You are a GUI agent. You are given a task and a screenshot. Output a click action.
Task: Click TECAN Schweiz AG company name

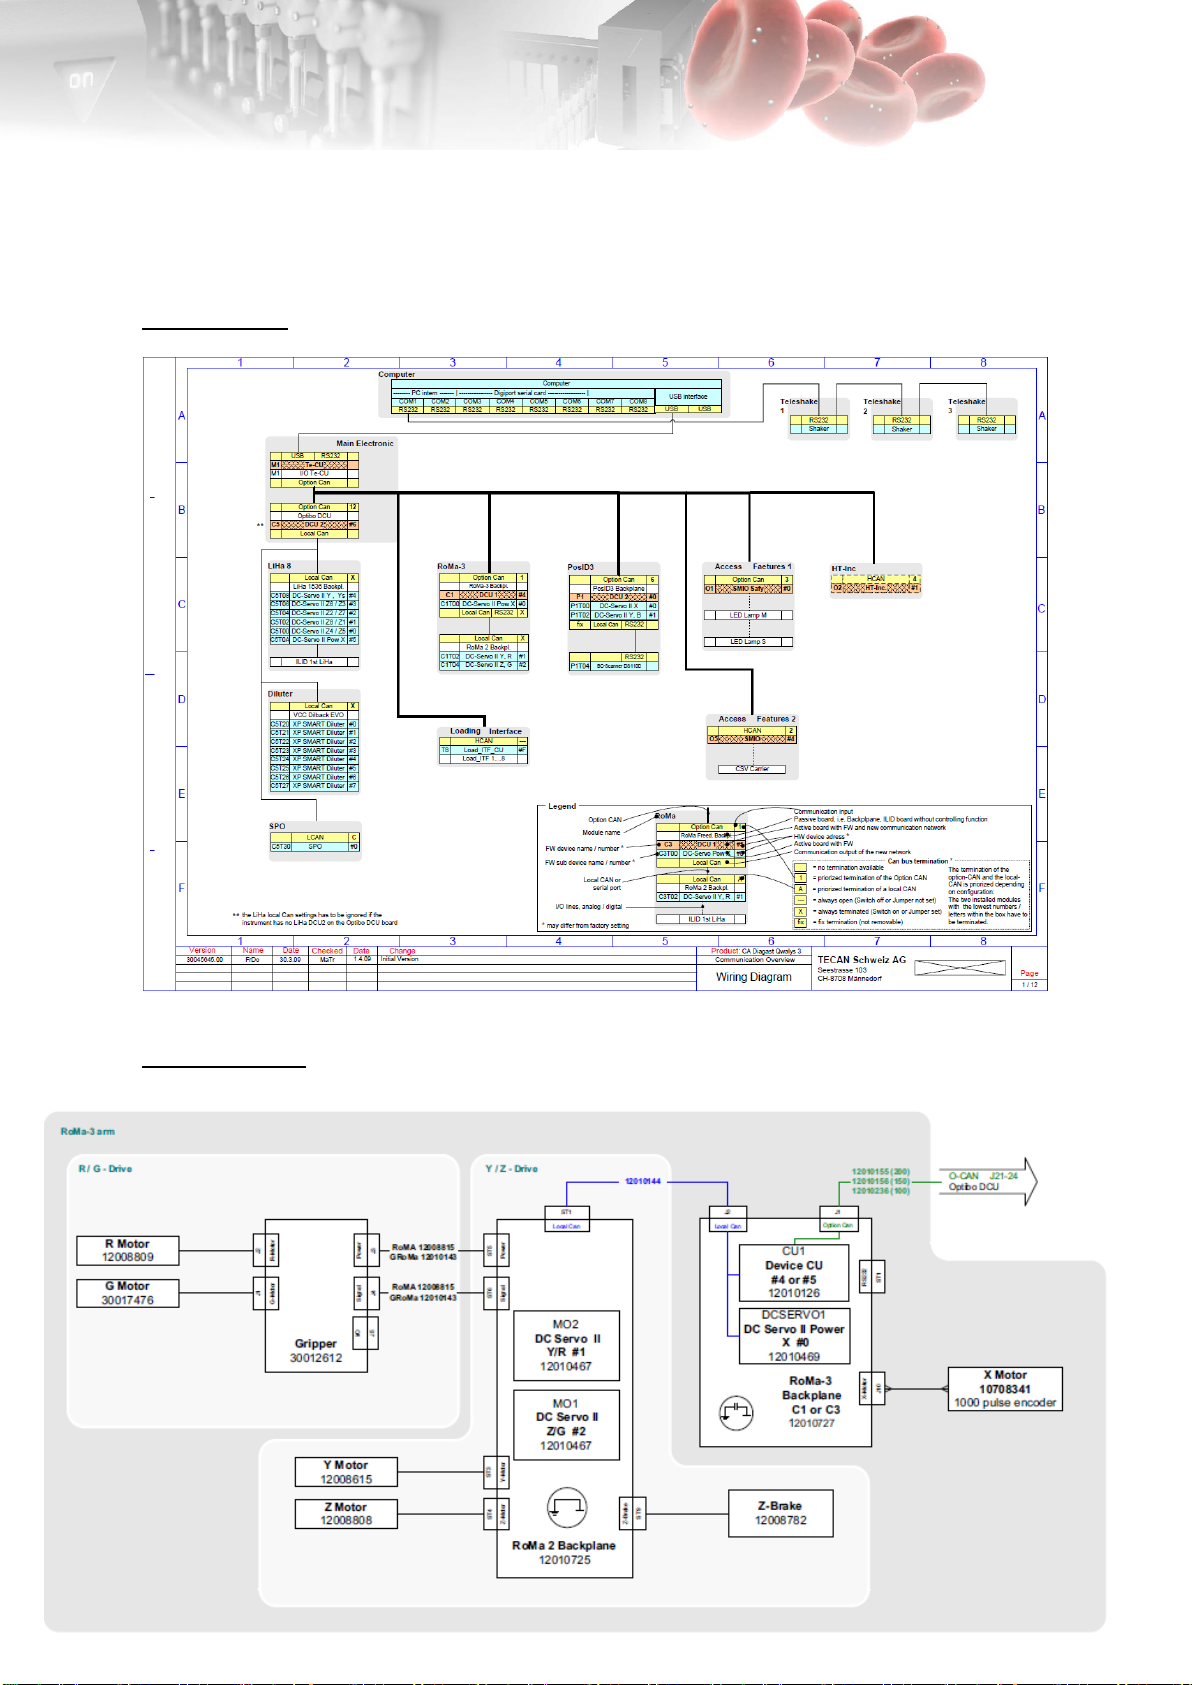point(862,960)
